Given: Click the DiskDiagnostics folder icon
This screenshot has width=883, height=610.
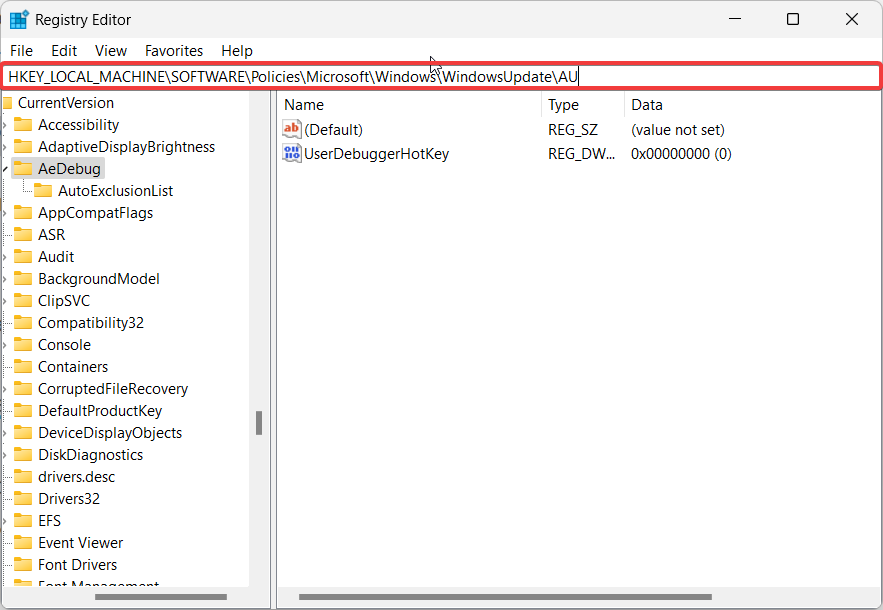Looking at the screenshot, I should point(23,454).
